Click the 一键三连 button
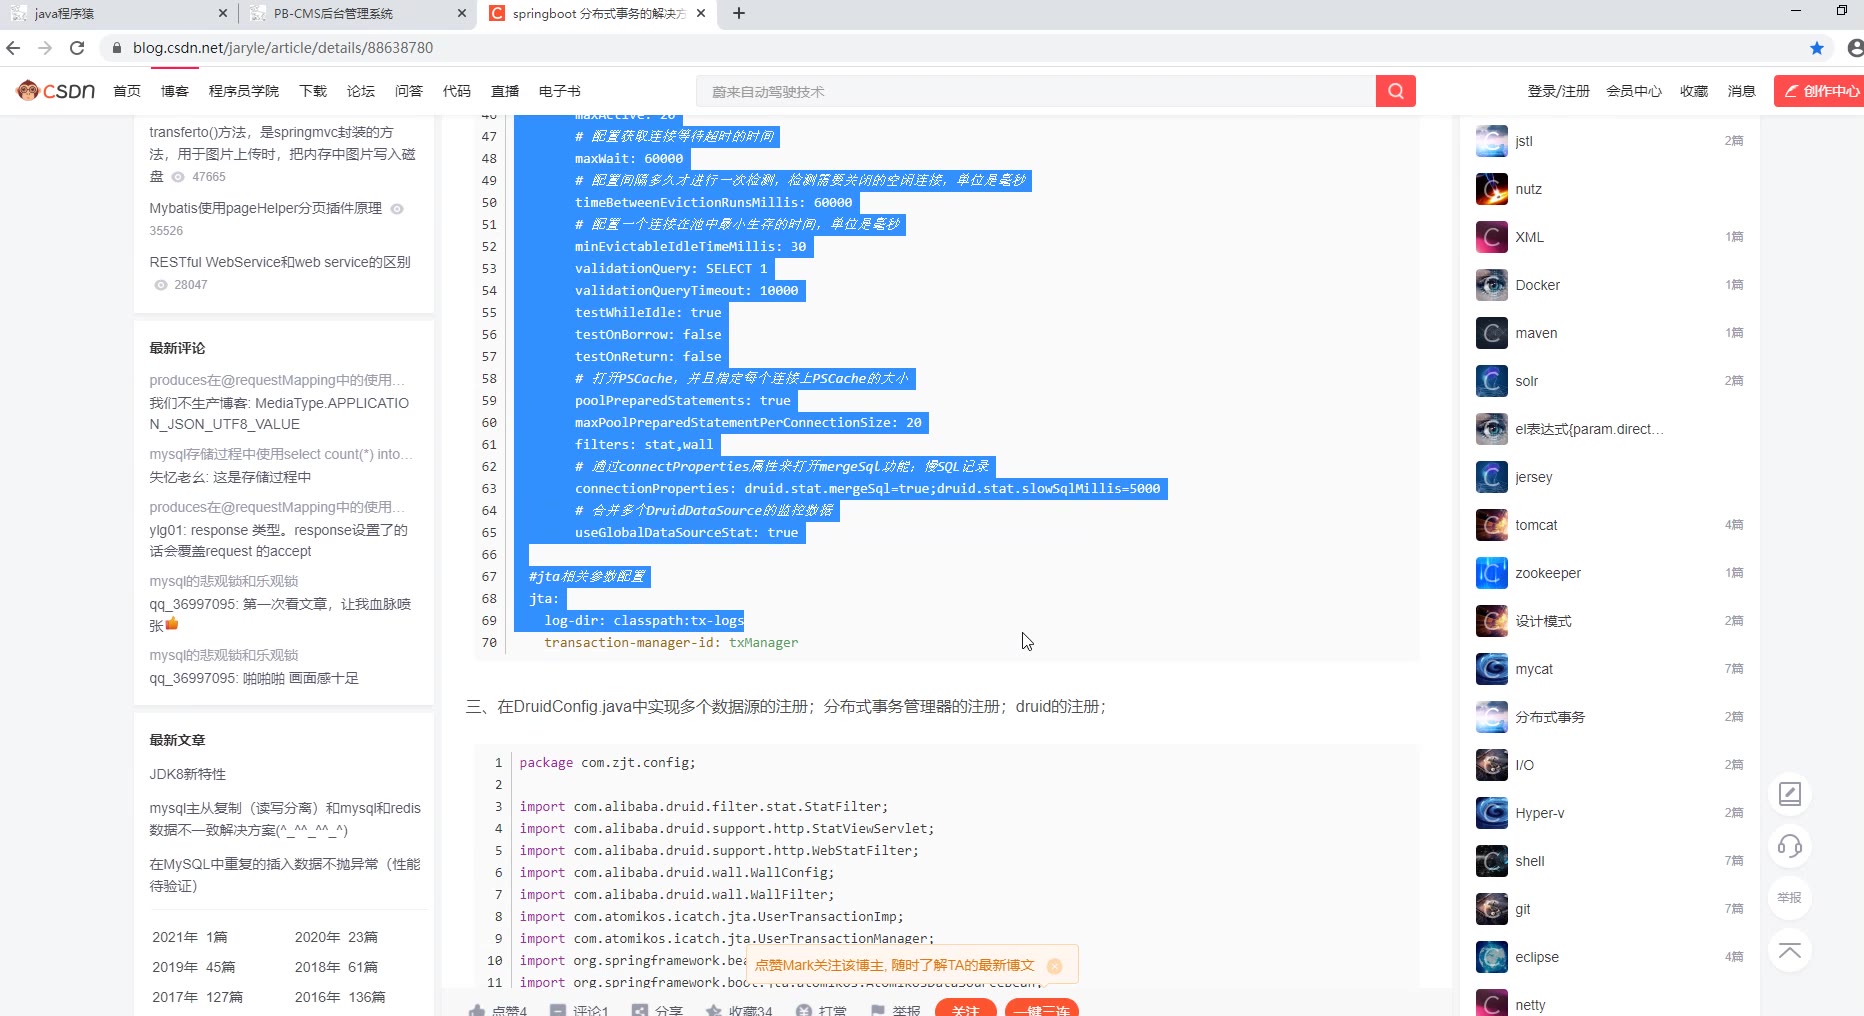The height and width of the screenshot is (1016, 1864). [1041, 1008]
